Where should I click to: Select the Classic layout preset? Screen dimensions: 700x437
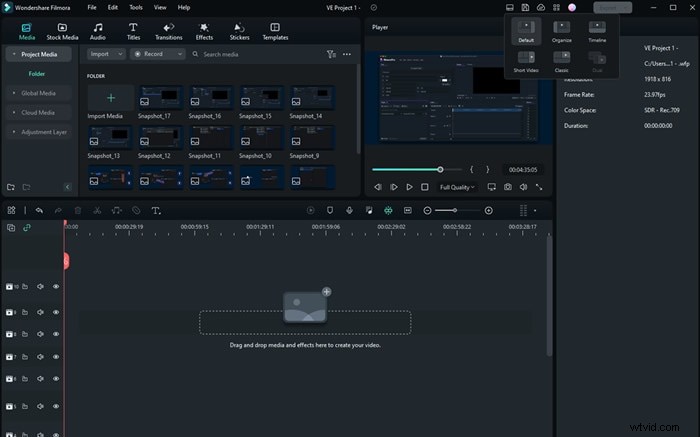click(561, 59)
